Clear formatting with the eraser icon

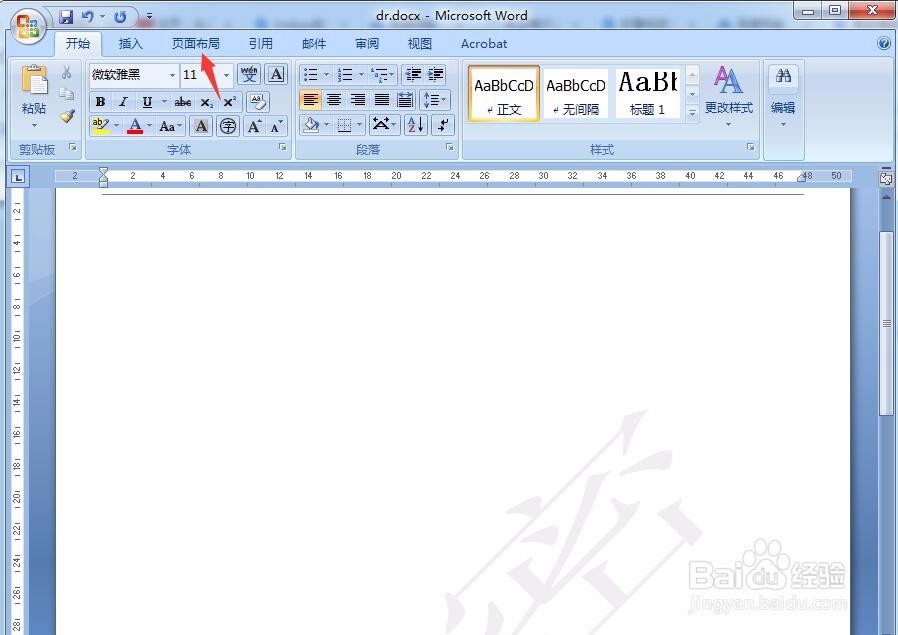pyautogui.click(x=258, y=102)
